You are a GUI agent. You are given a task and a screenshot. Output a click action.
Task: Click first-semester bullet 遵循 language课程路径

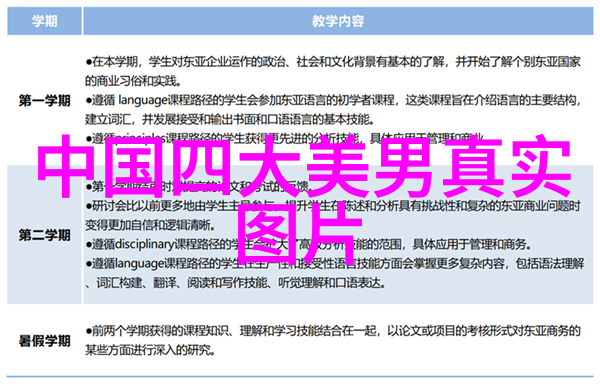[334, 100]
